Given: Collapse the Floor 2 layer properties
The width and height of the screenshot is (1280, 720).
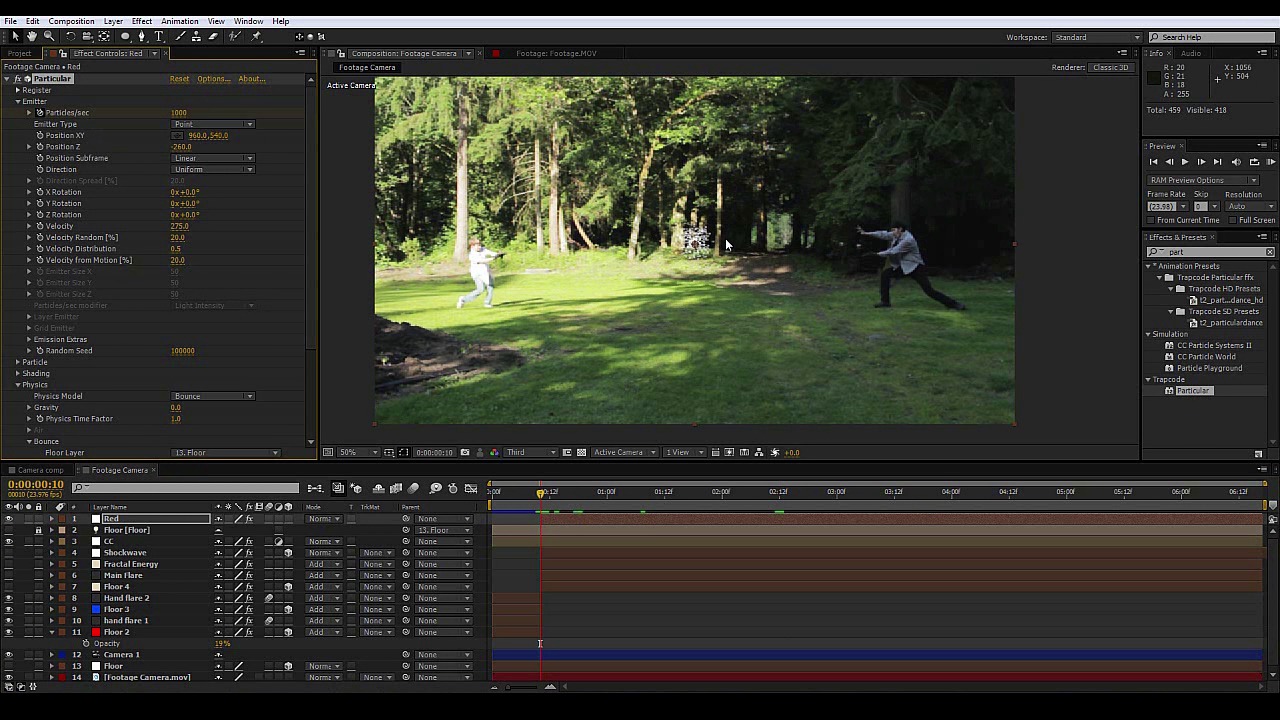Looking at the screenshot, I should 52,632.
